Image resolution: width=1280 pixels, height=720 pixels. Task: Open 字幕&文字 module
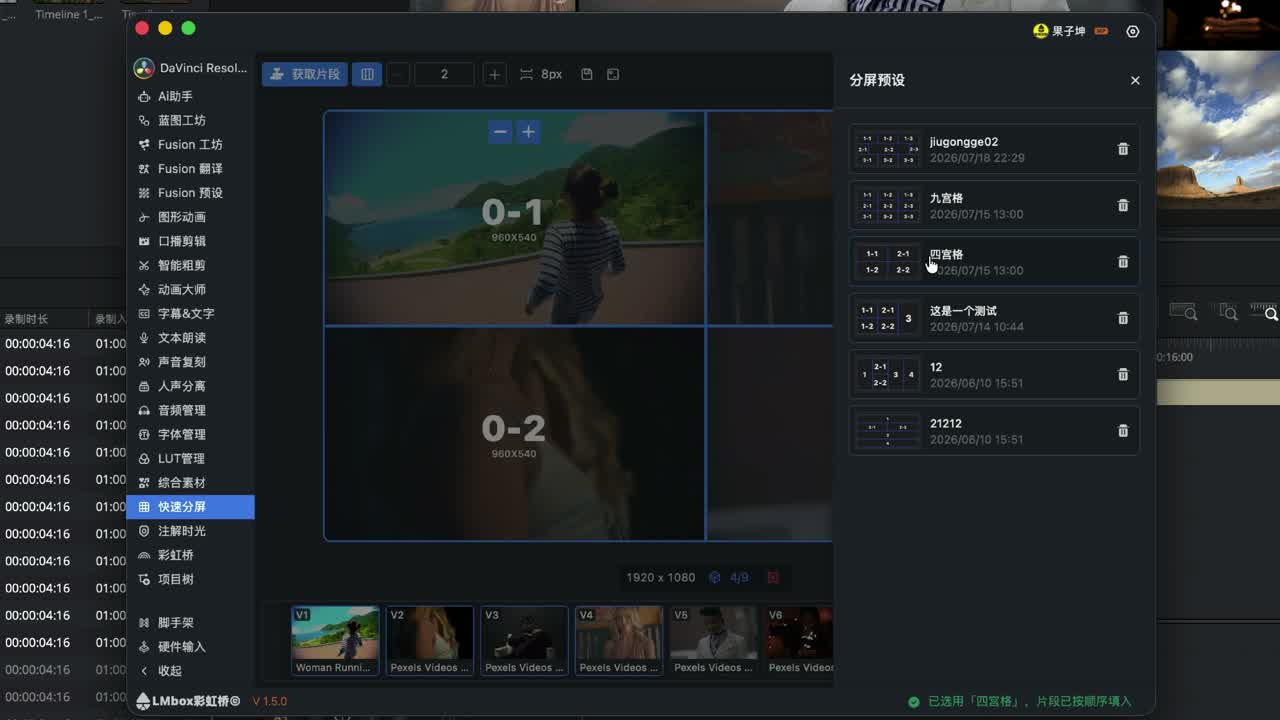[x=190, y=313]
